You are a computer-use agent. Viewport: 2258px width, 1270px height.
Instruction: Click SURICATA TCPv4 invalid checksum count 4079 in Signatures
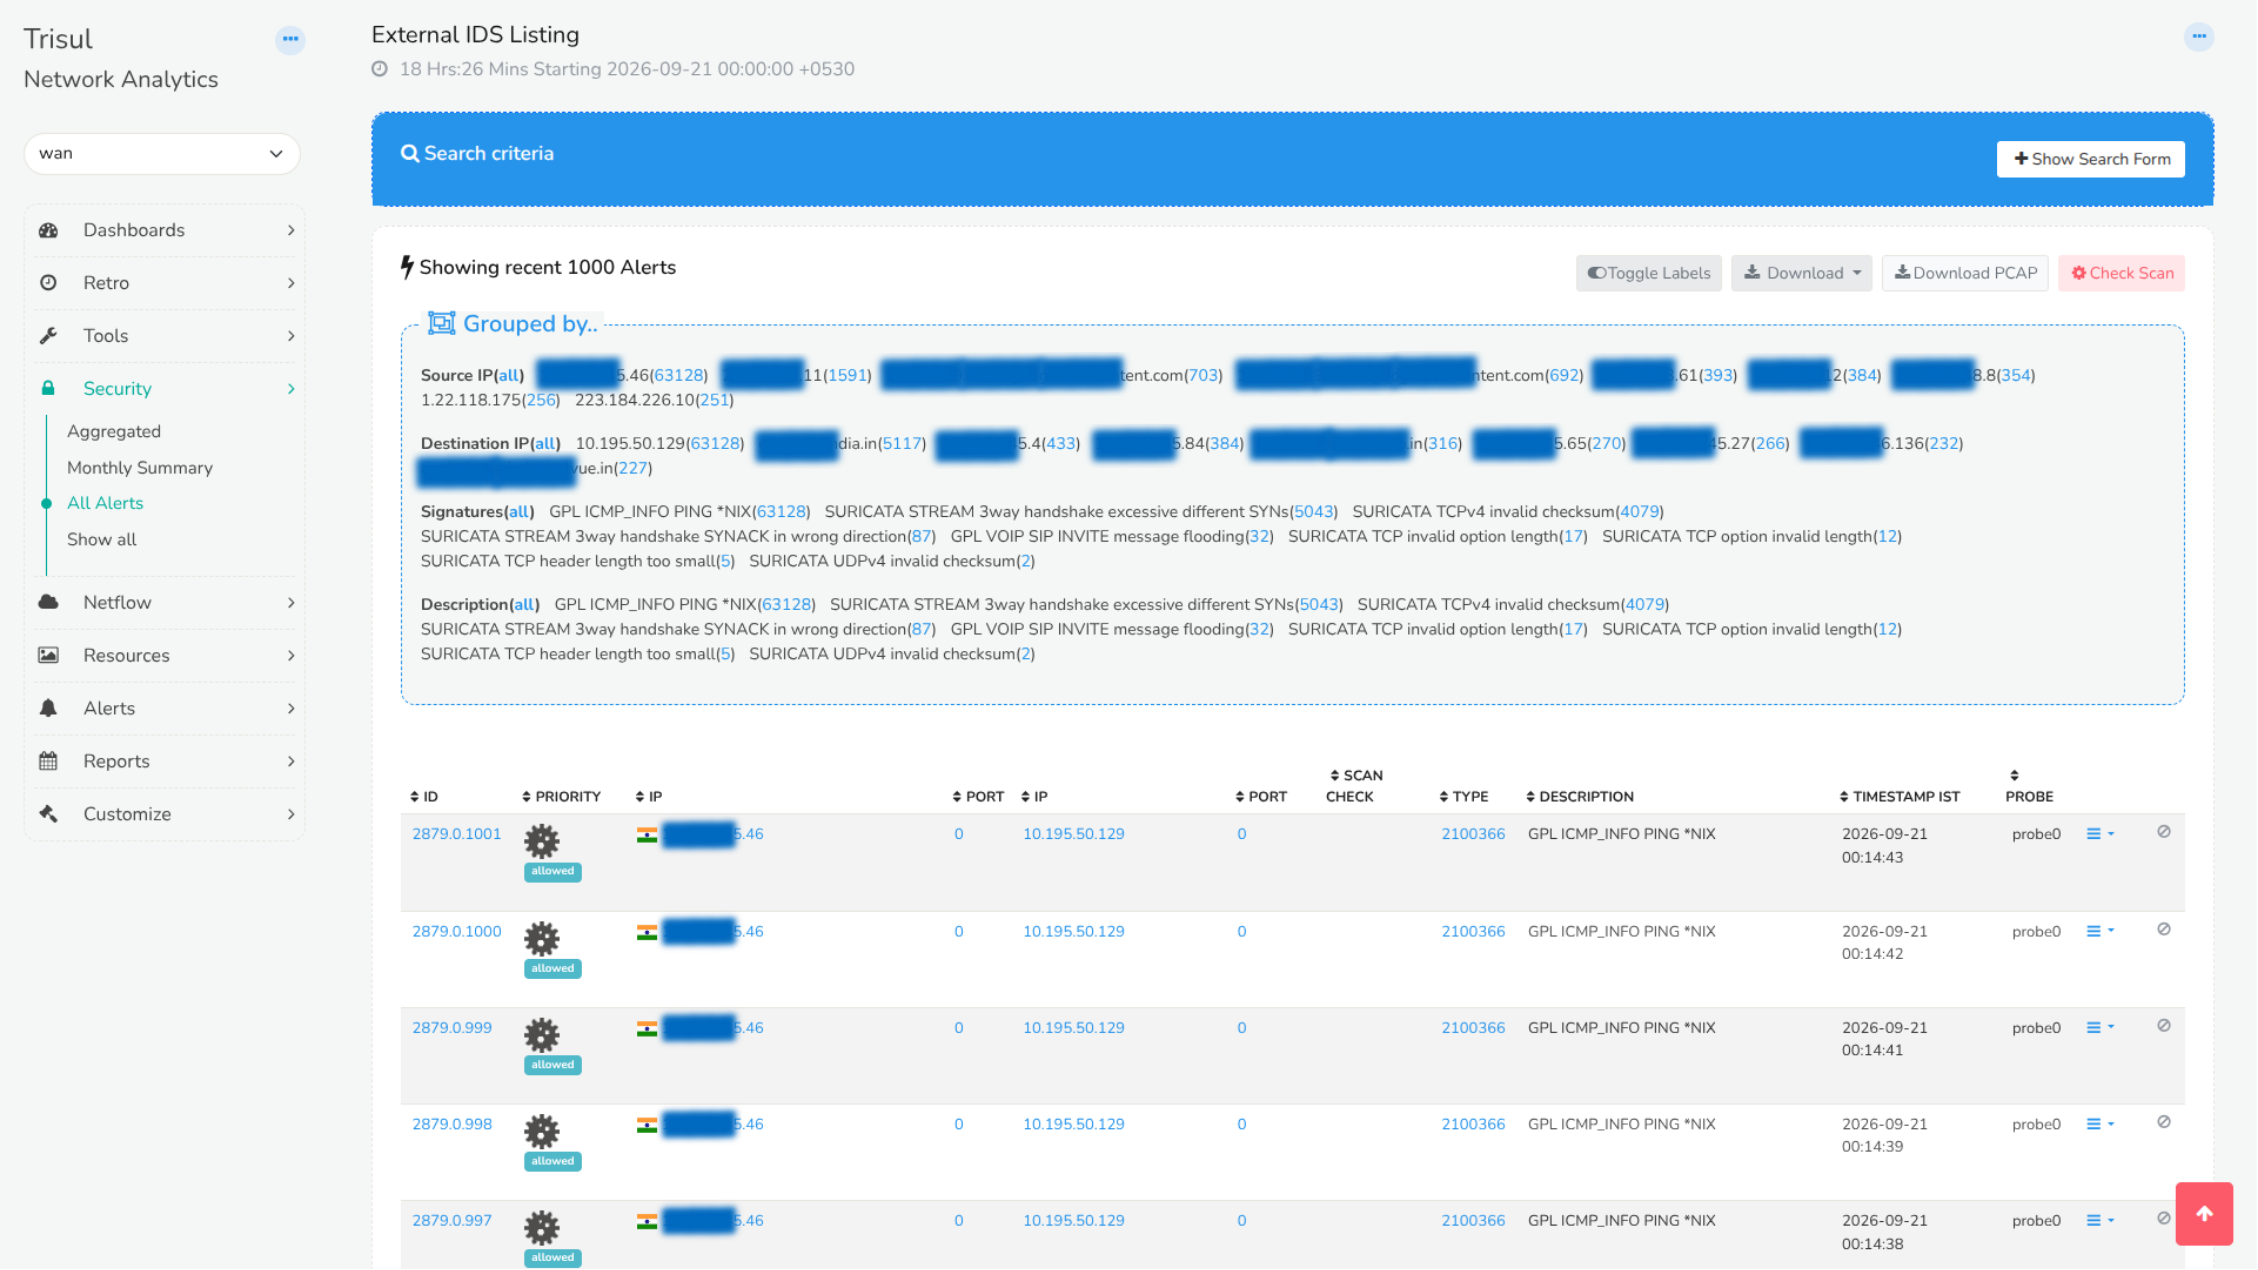(x=1639, y=511)
